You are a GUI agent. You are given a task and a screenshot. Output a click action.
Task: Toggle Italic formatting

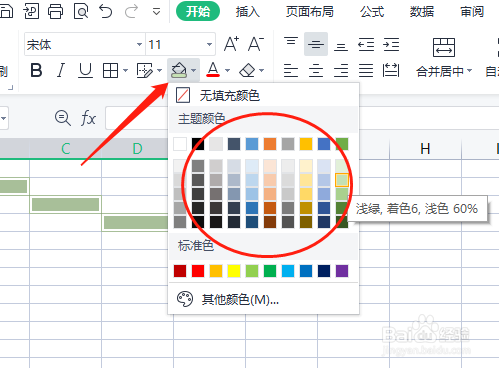point(61,70)
